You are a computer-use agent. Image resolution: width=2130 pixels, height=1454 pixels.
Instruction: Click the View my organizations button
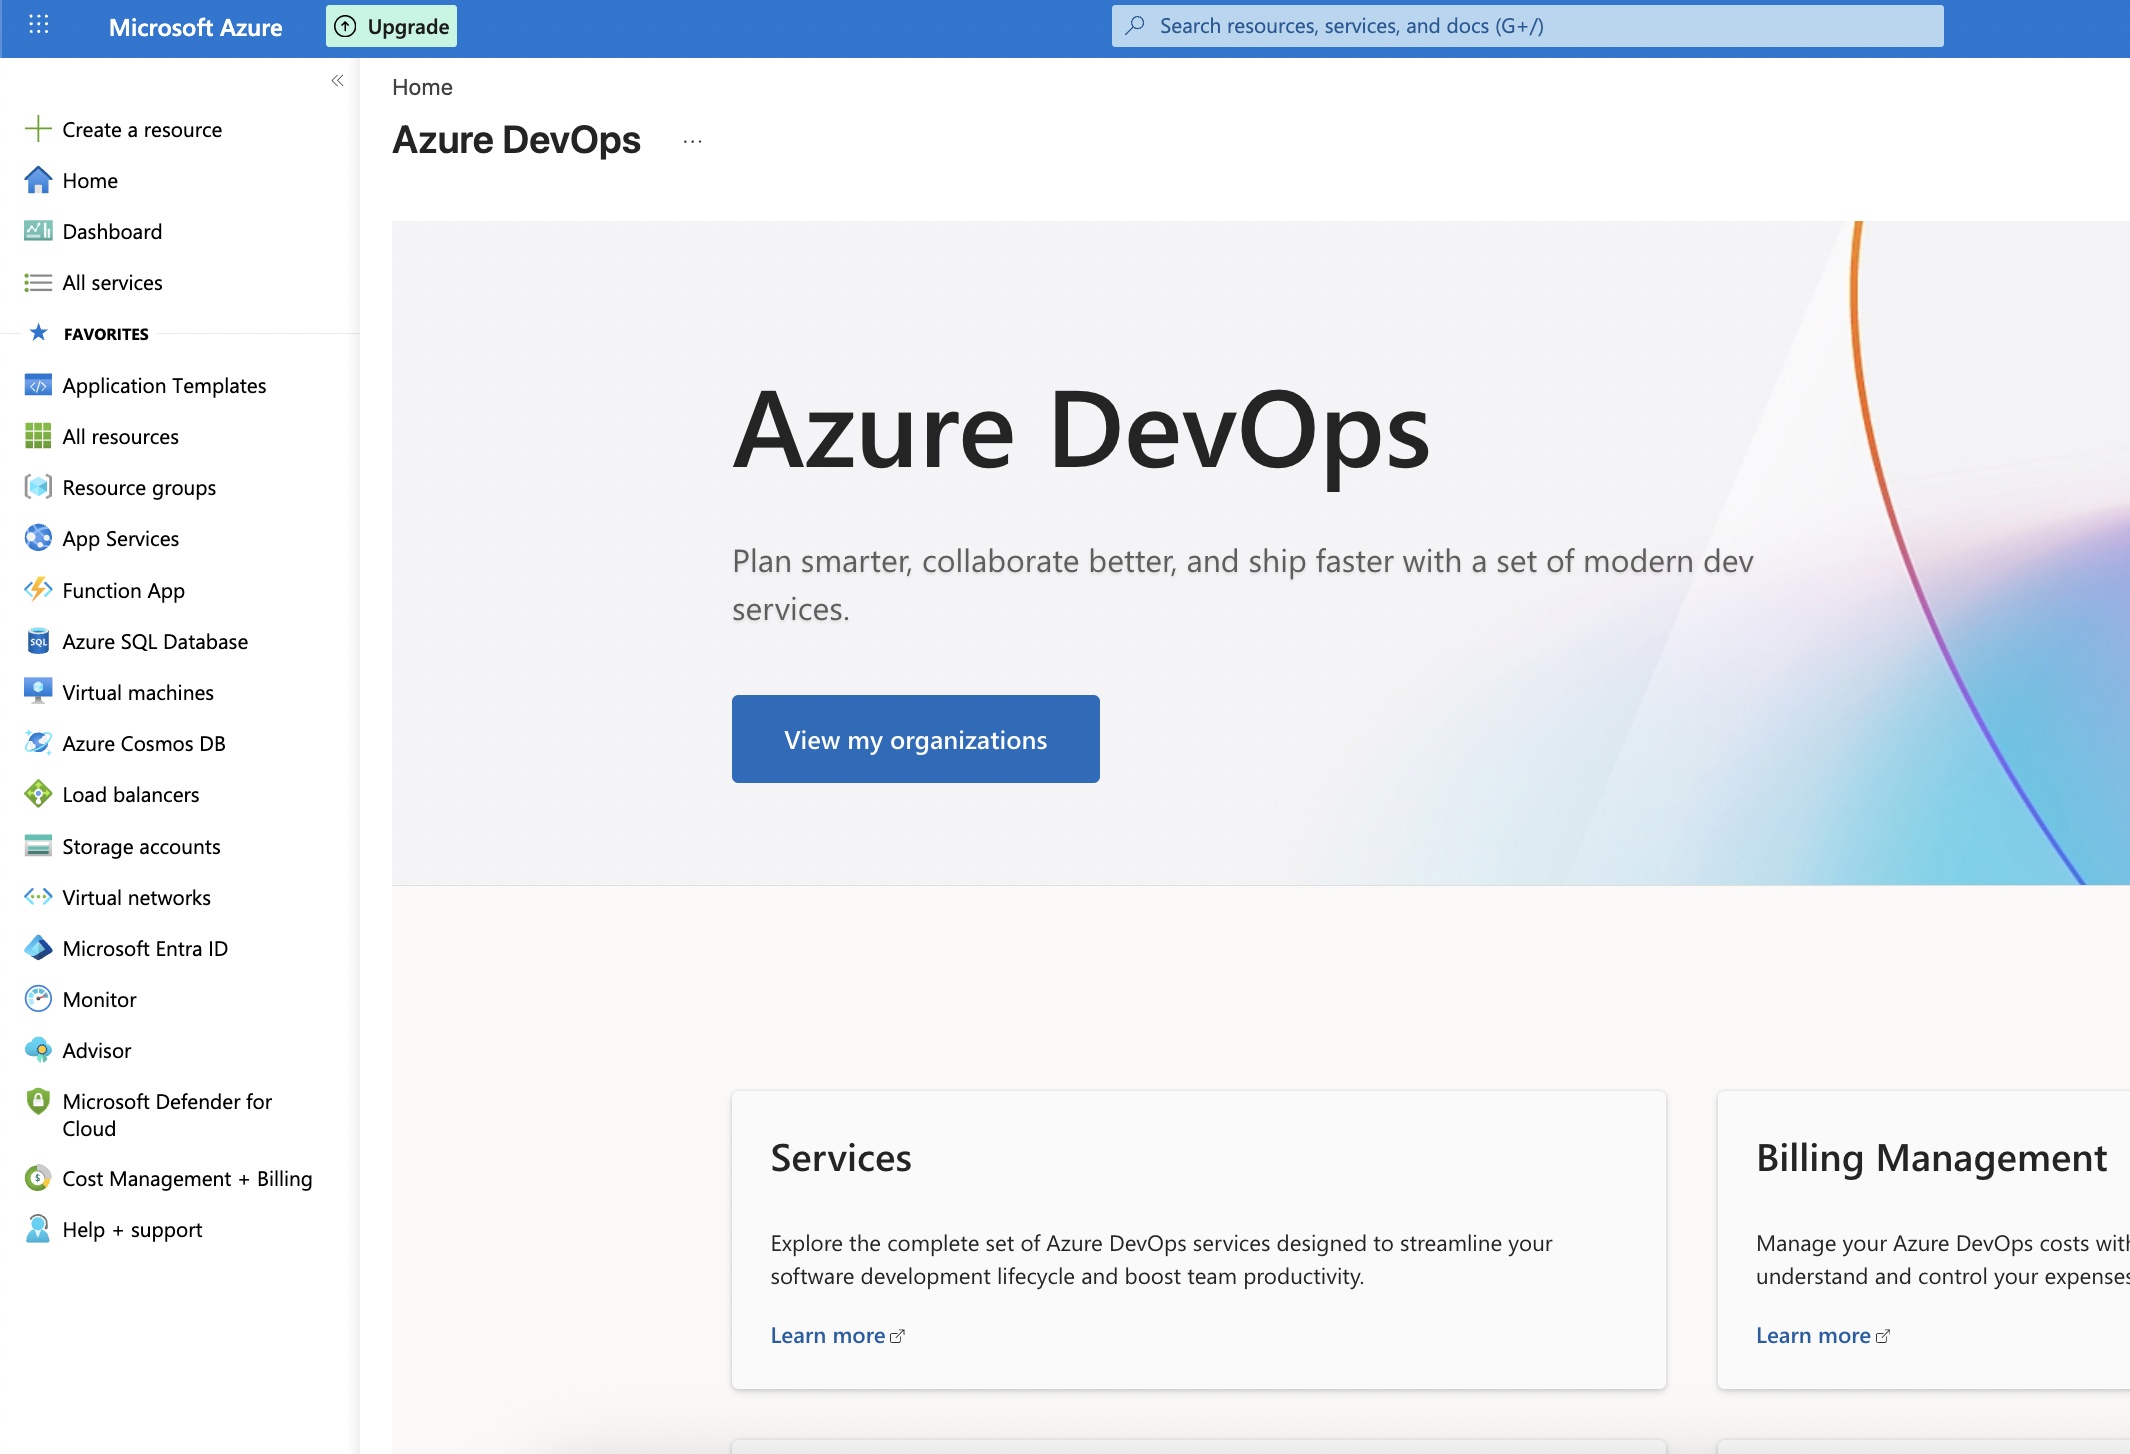(916, 739)
